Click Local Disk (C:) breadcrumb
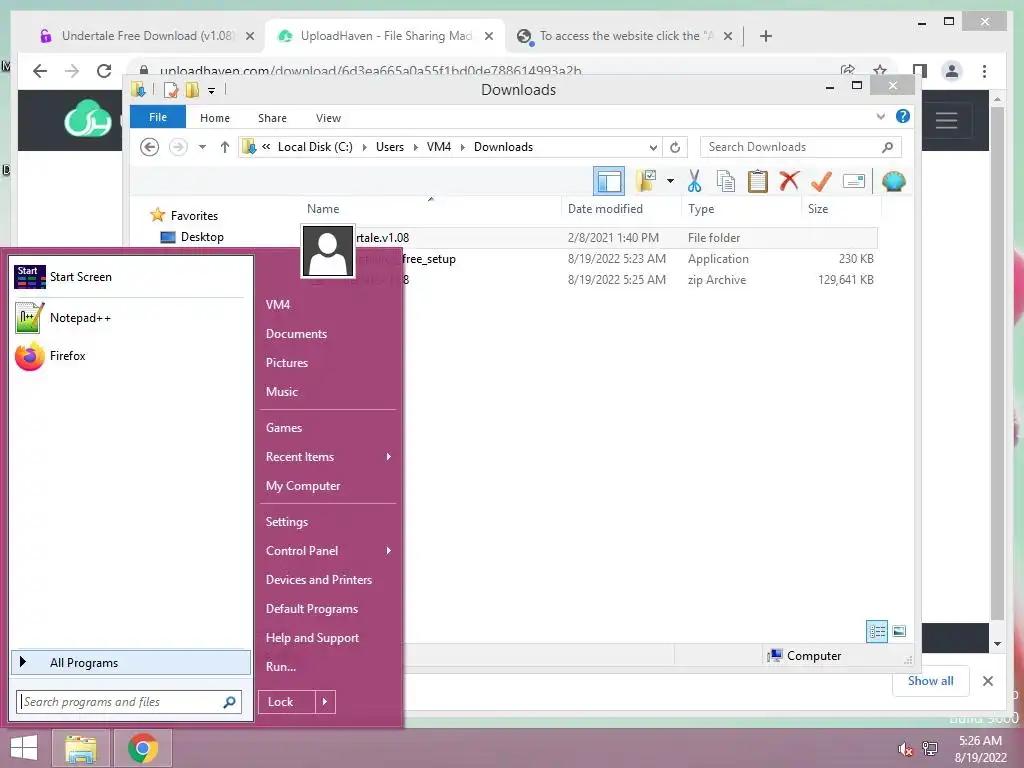The height and width of the screenshot is (768, 1024). tap(315, 147)
